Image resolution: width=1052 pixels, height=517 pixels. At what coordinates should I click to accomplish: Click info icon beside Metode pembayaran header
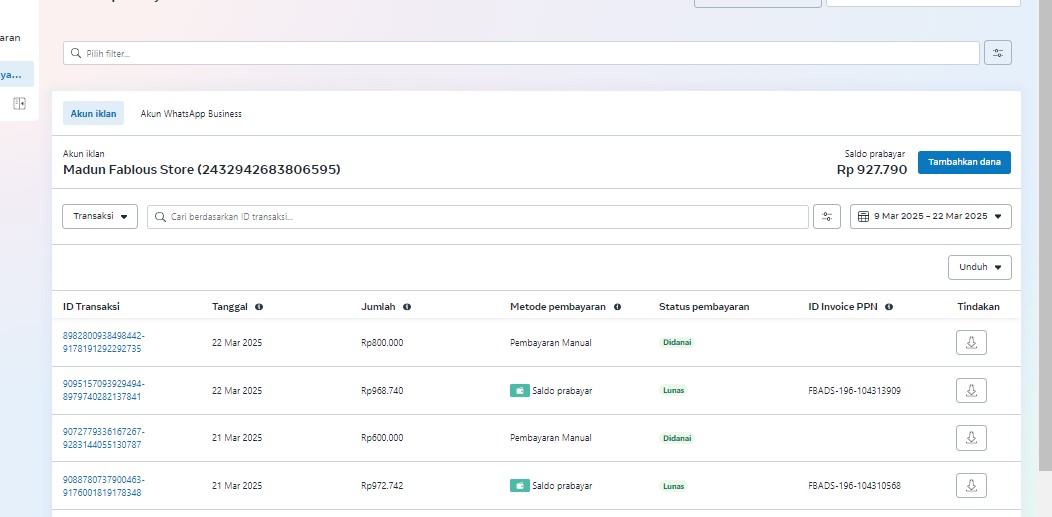pyautogui.click(x=617, y=307)
